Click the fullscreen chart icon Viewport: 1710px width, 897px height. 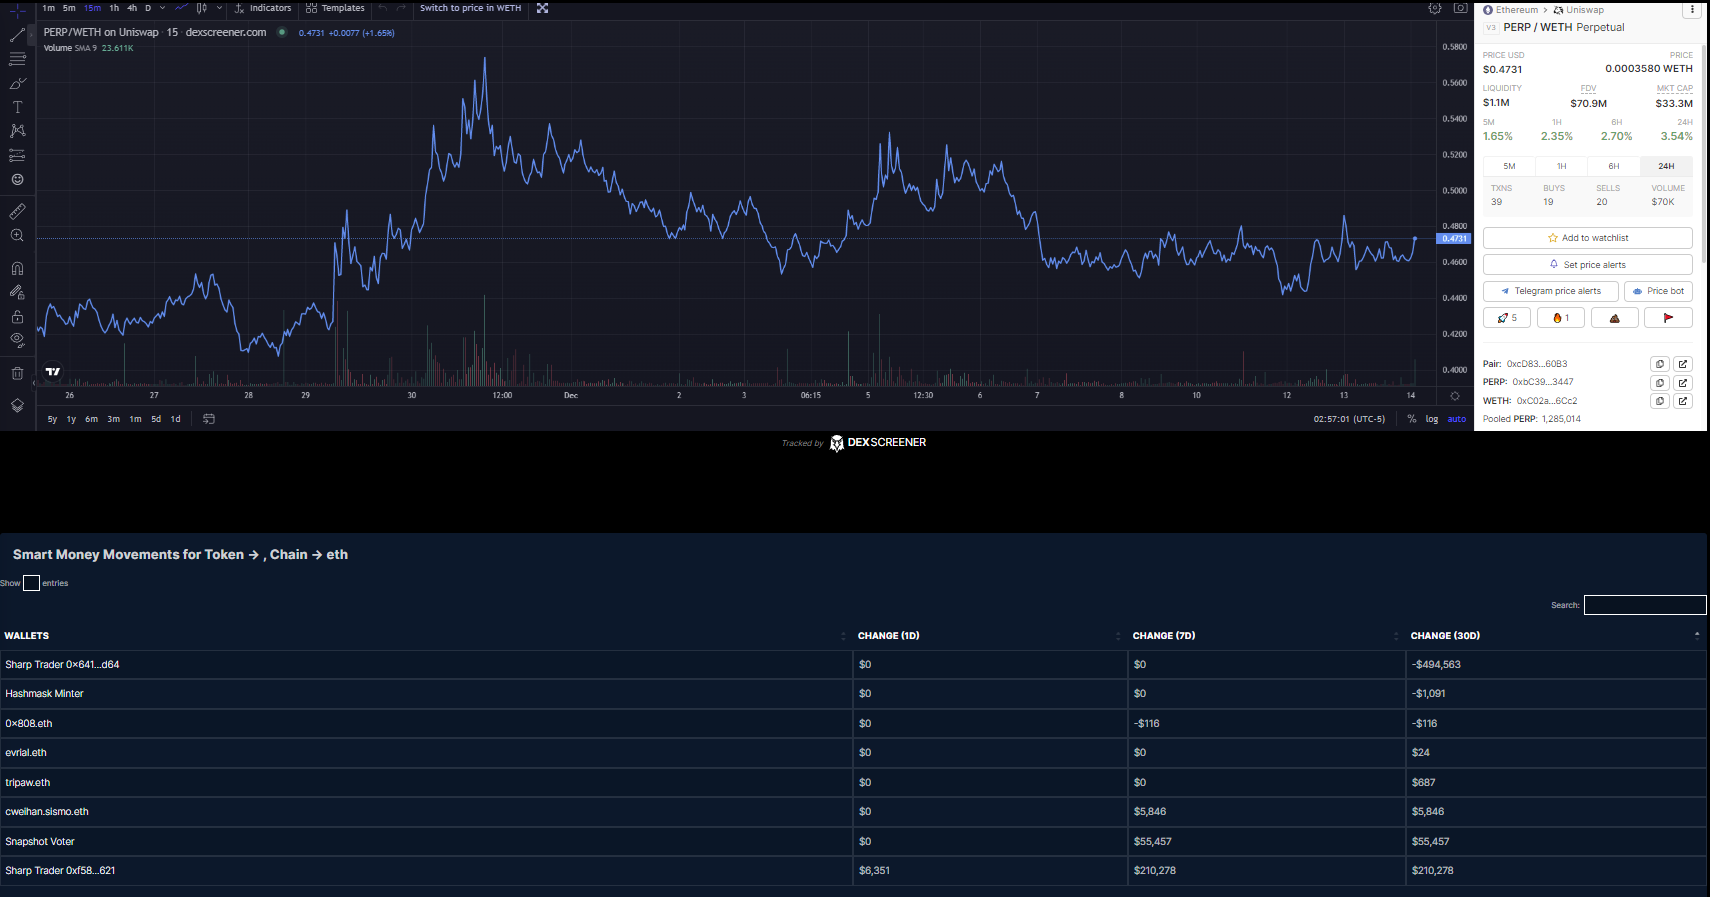pos(542,8)
